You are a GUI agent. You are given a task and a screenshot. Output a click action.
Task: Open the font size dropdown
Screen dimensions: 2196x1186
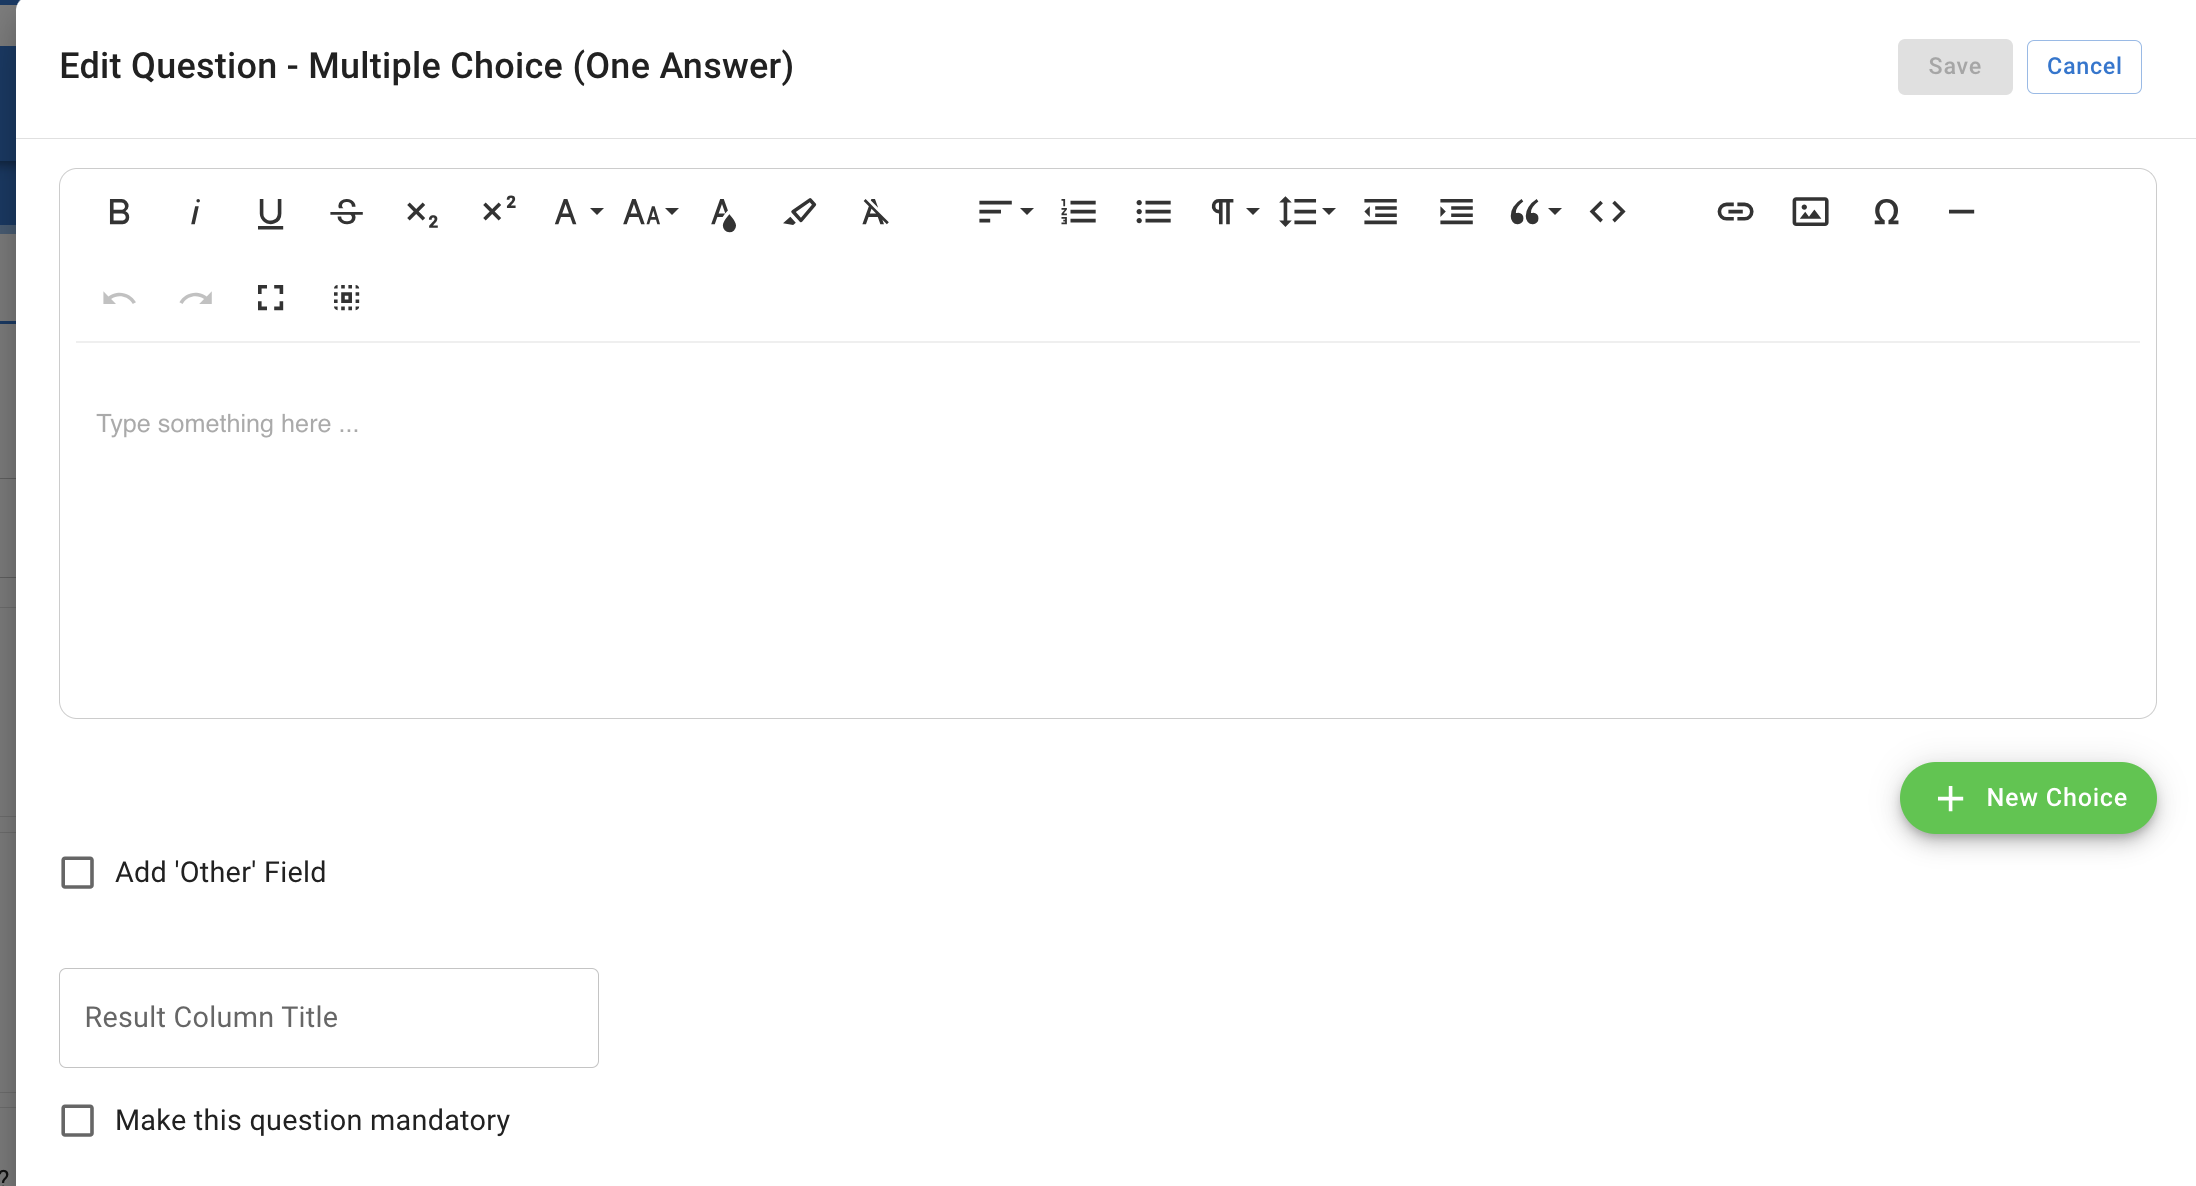(x=649, y=212)
